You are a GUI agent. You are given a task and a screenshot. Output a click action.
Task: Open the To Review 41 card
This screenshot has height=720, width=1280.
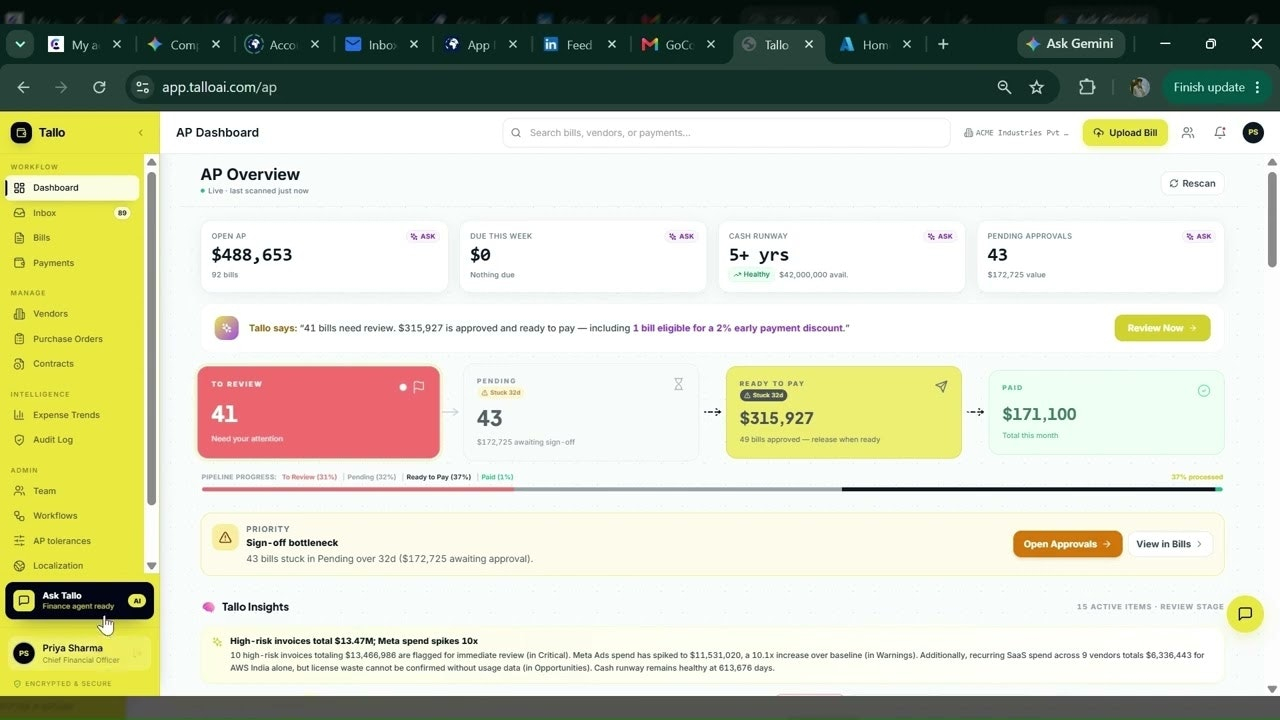point(319,413)
